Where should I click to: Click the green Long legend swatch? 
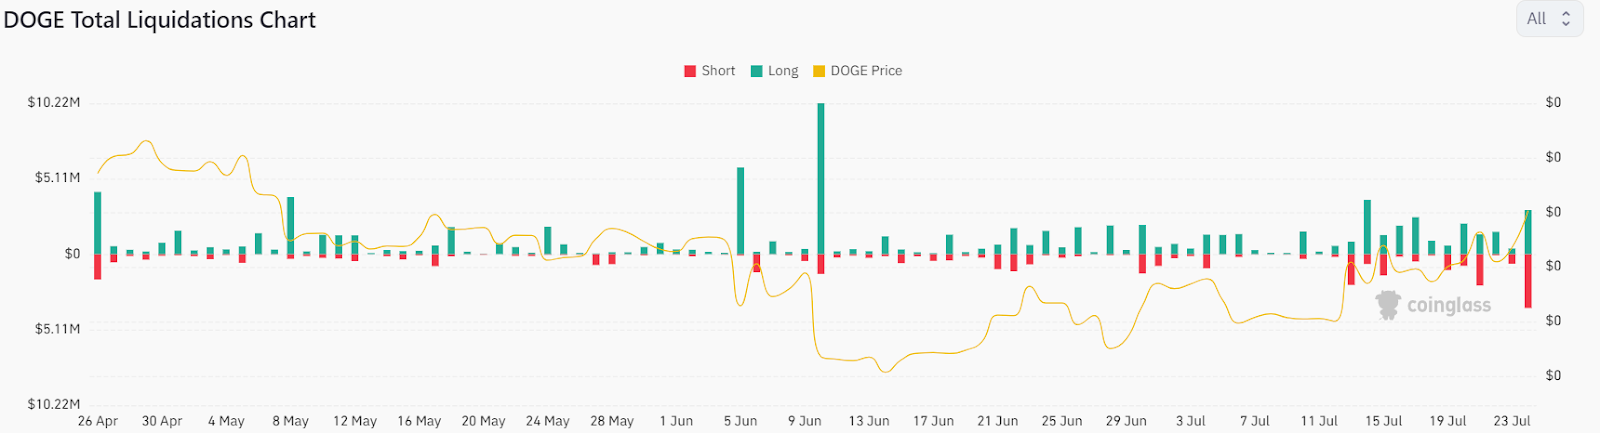pyautogui.click(x=757, y=71)
